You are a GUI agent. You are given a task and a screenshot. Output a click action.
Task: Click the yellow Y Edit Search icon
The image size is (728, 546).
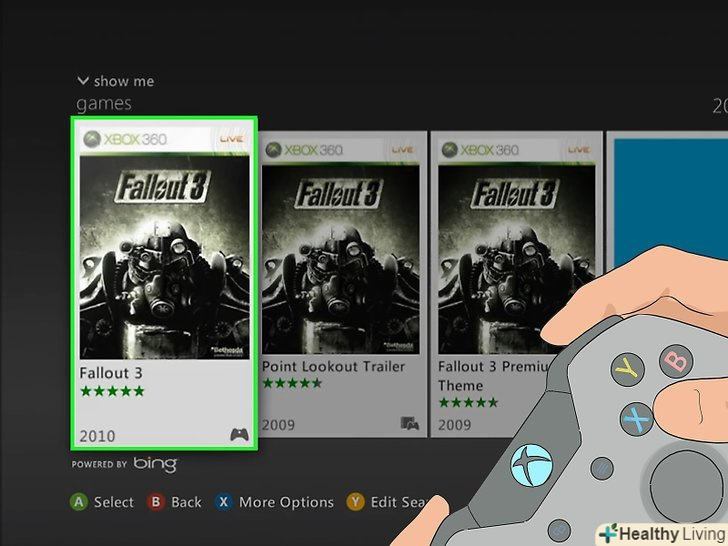click(x=355, y=502)
